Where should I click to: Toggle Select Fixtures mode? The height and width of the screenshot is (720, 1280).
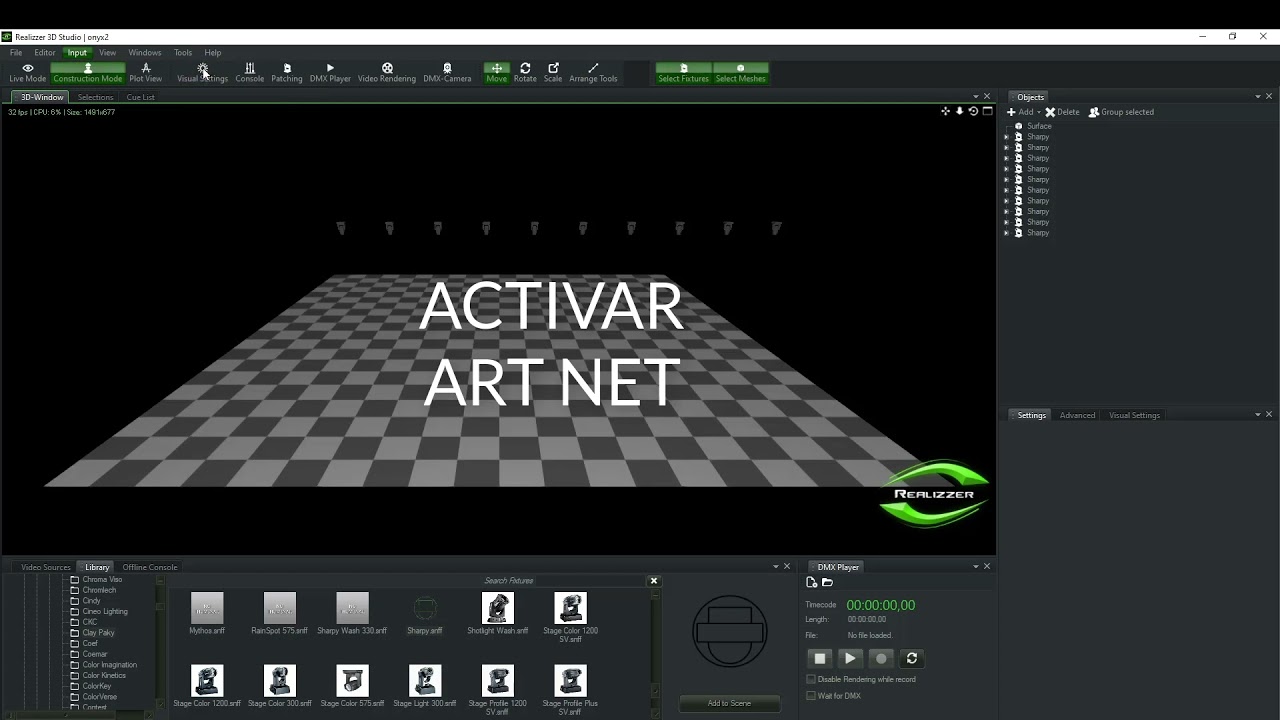[x=684, y=73]
